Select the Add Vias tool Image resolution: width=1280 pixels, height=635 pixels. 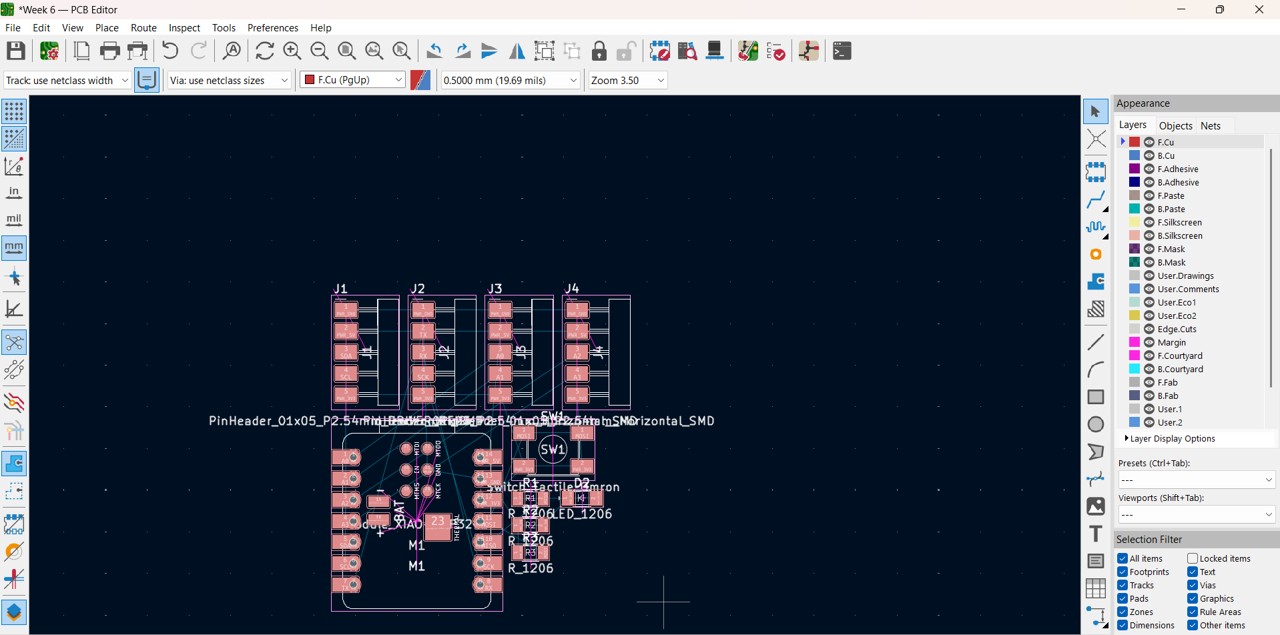tap(1096, 255)
